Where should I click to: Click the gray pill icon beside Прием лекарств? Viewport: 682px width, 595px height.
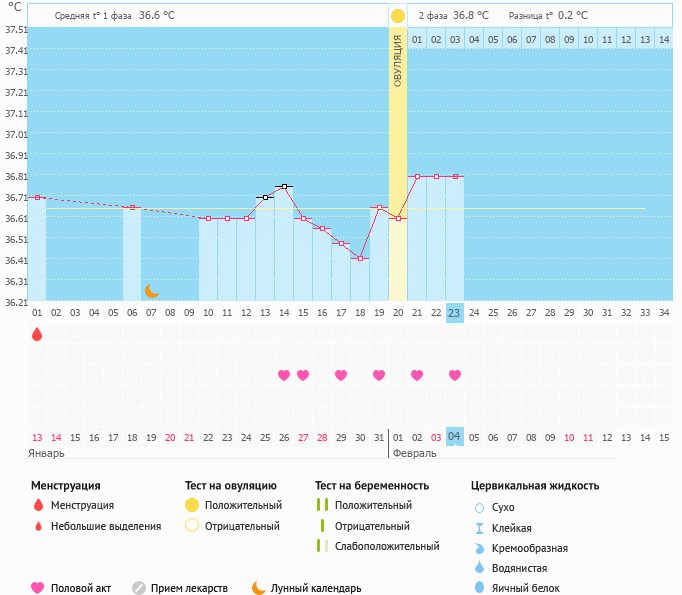pos(139,588)
